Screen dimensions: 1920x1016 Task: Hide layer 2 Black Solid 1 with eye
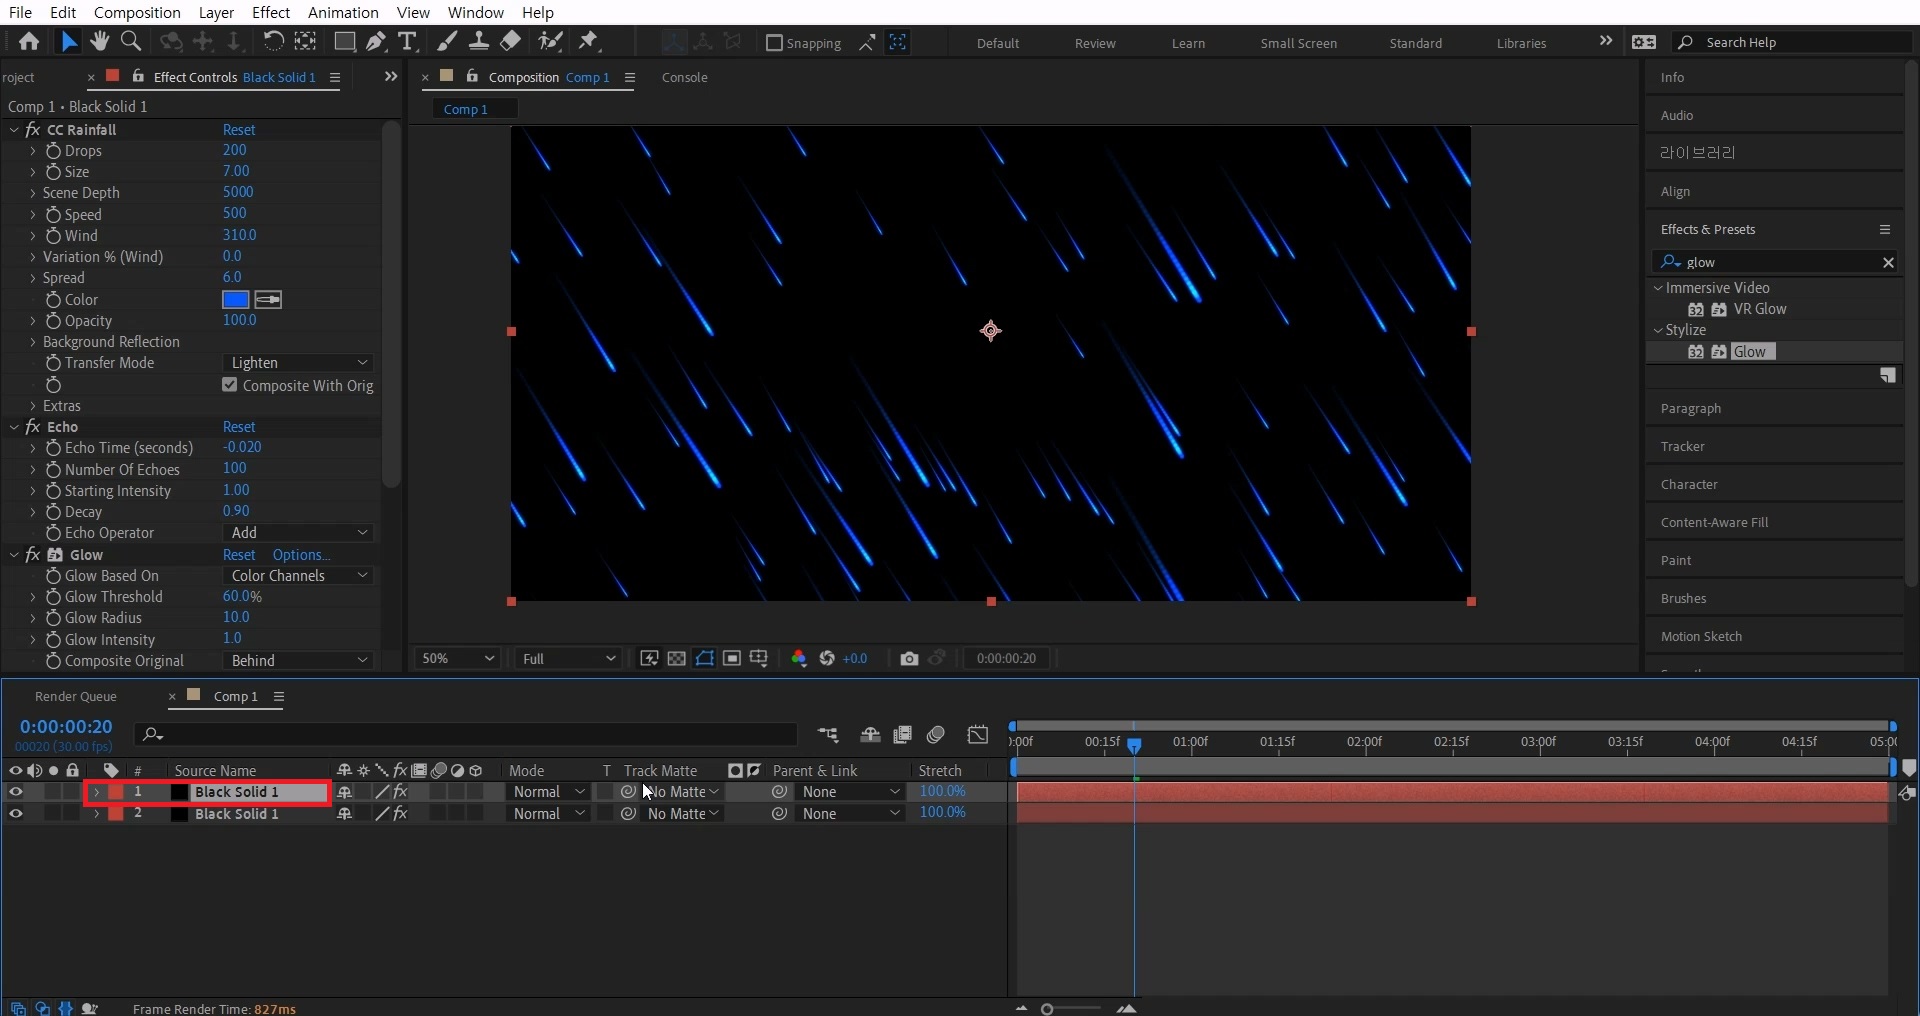pyautogui.click(x=16, y=814)
